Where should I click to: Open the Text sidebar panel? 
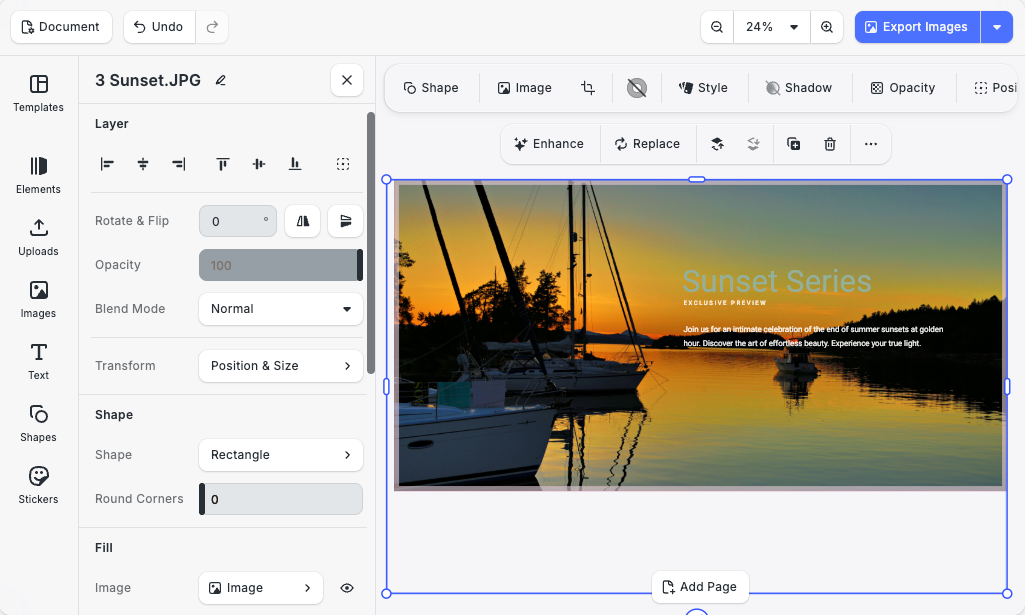(39, 361)
